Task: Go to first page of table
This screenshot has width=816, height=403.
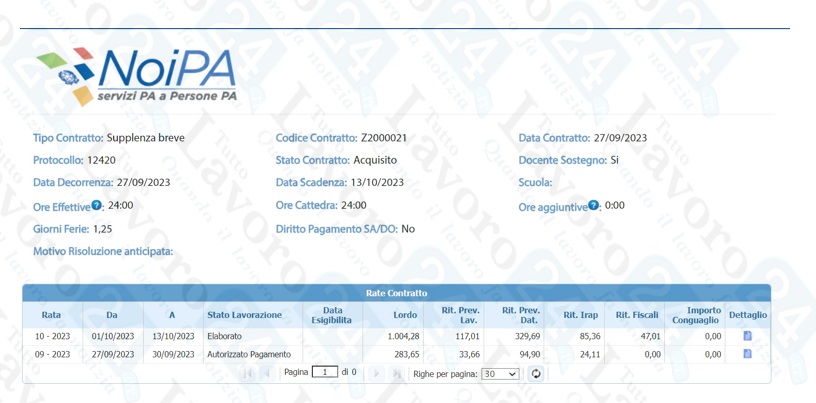Action: click(247, 374)
